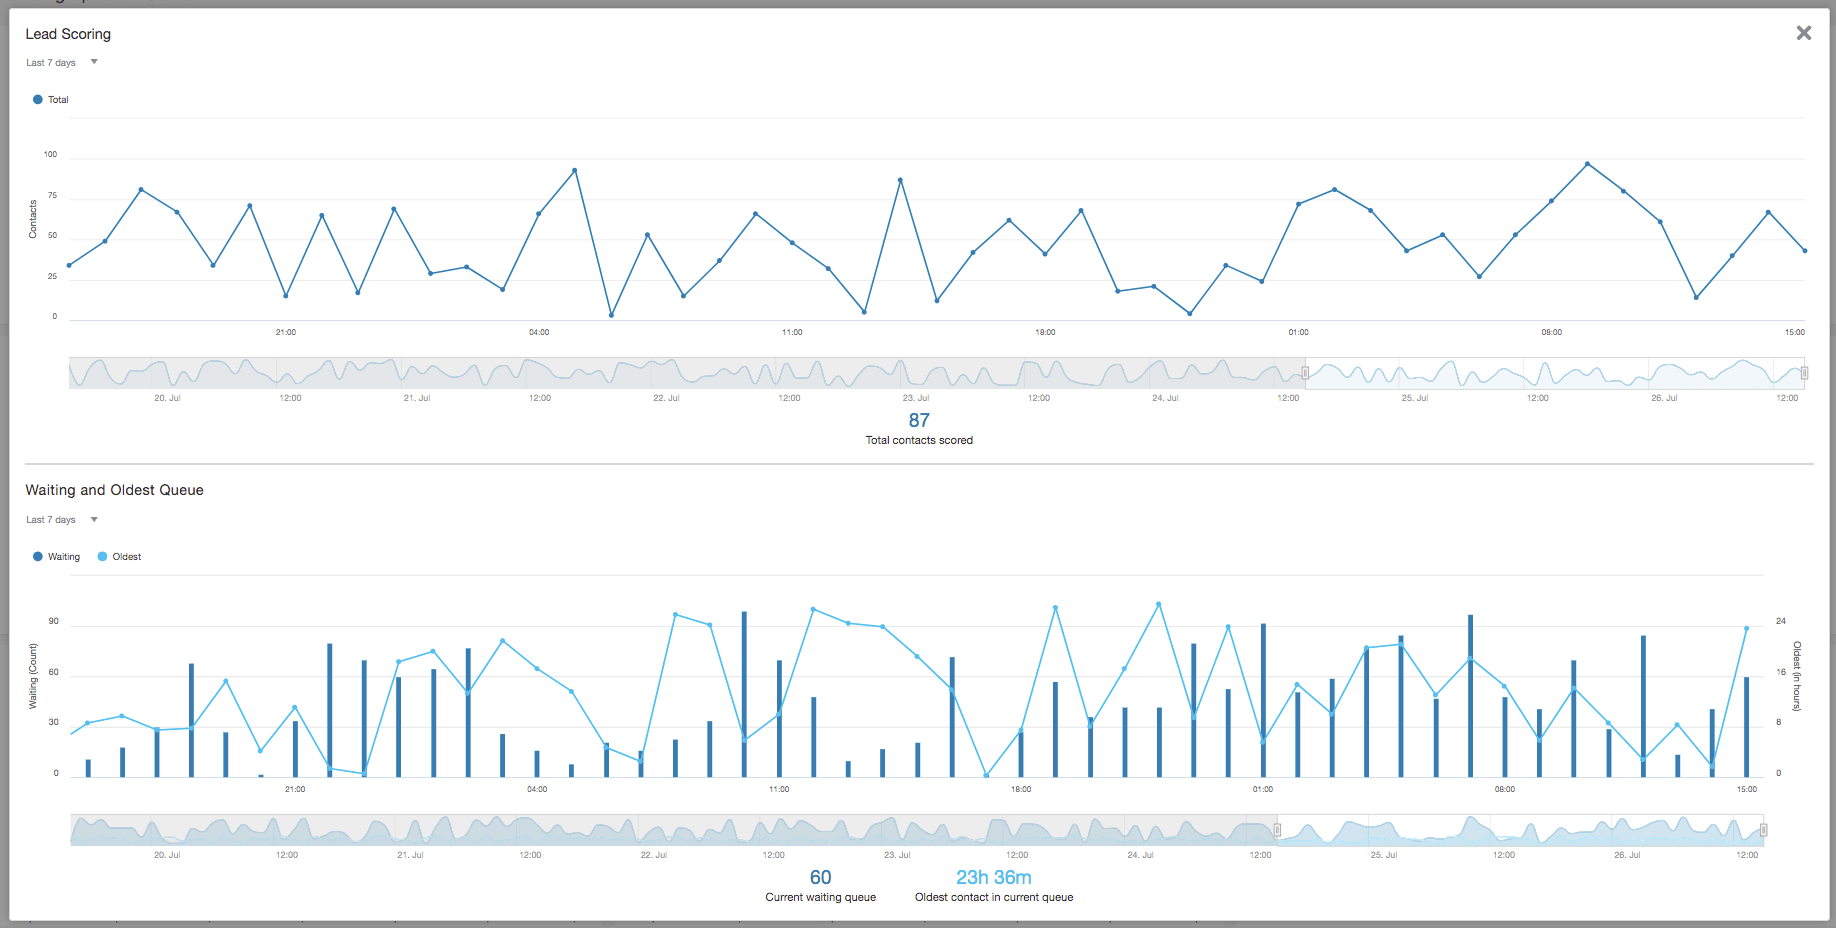Click the dark blue Waiting legend marker icon
The height and width of the screenshot is (928, 1836).
(37, 556)
